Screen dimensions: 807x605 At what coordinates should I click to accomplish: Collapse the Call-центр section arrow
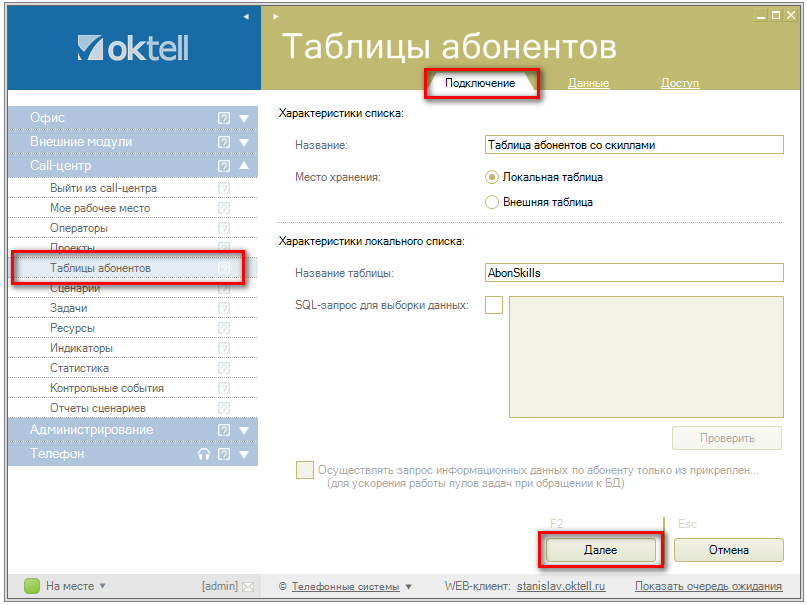pos(244,166)
